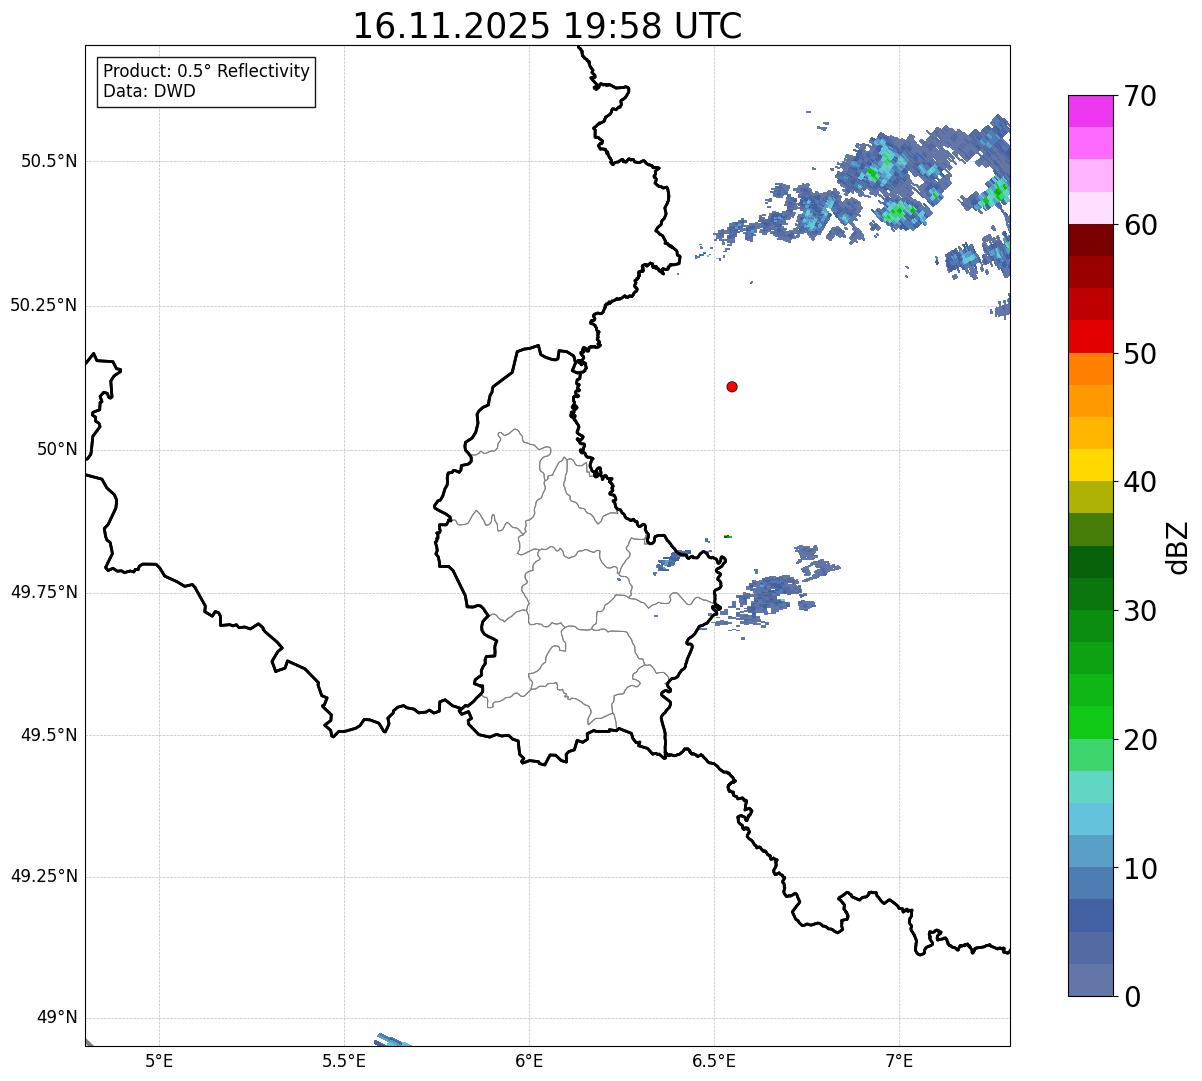Click the colorbar tick label 20

point(1140,740)
